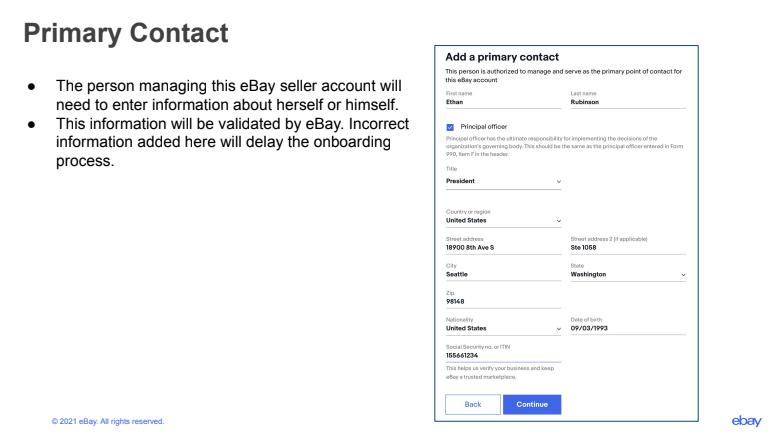Click the City field containing Seattle

(503, 274)
